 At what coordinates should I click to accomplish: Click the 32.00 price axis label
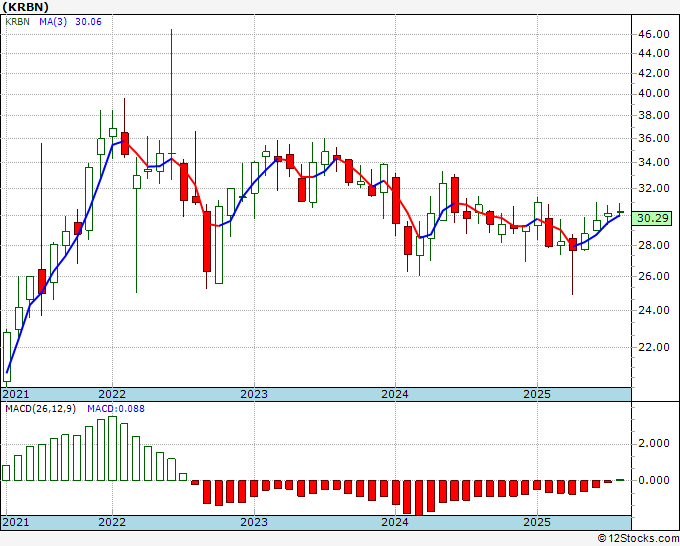(654, 188)
